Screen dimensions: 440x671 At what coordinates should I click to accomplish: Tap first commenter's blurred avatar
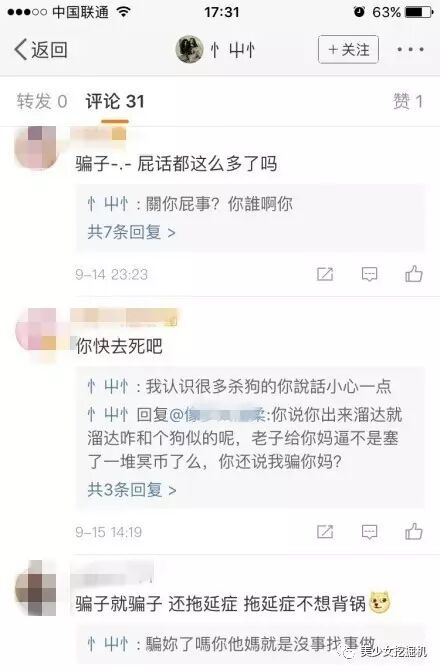[x=36, y=147]
